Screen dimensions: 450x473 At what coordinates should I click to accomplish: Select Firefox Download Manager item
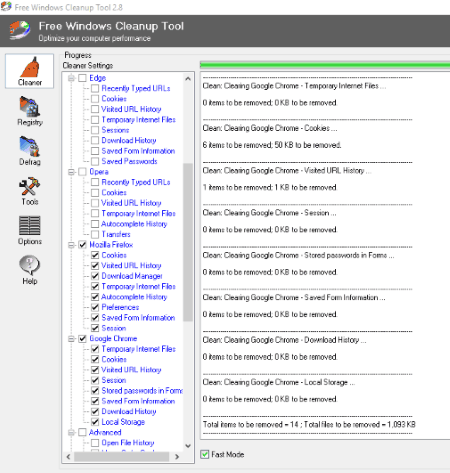(x=132, y=276)
